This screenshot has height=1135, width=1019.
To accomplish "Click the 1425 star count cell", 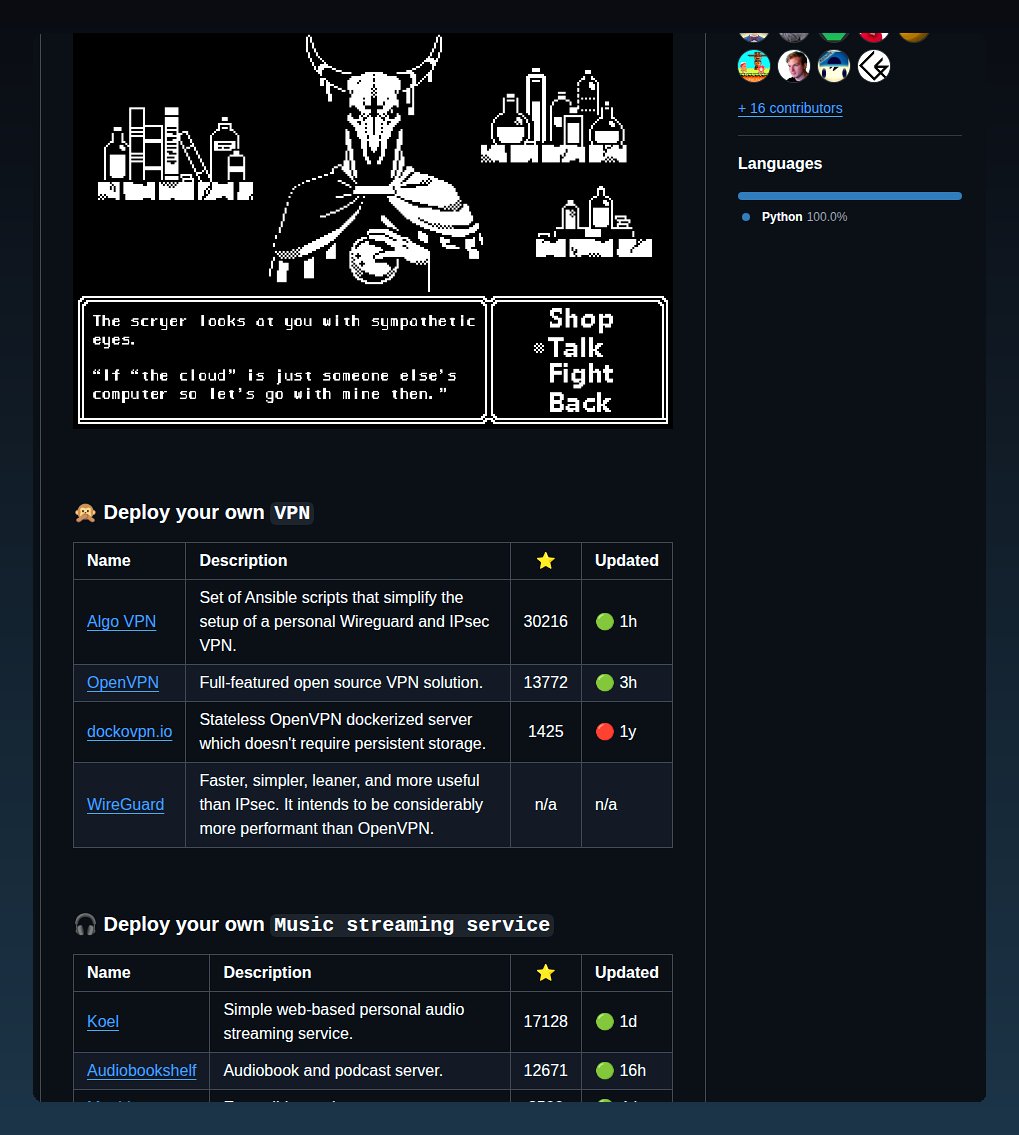I will pyautogui.click(x=546, y=732).
